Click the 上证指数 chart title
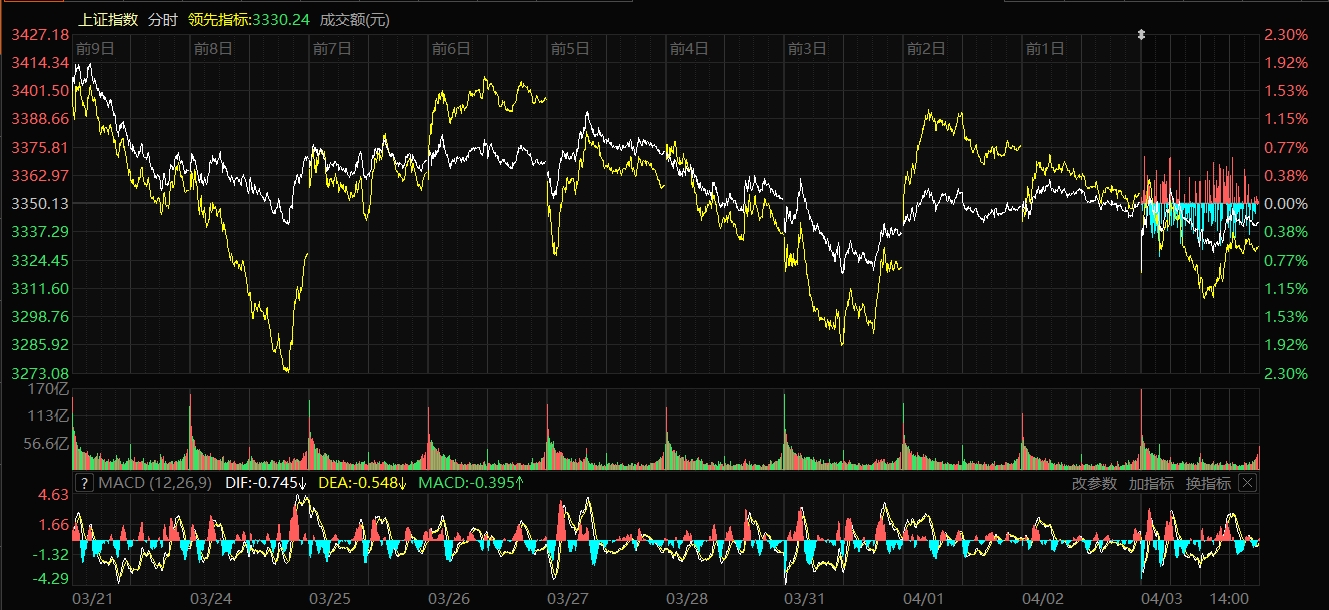Screen dimensions: 1329x610 point(108,20)
